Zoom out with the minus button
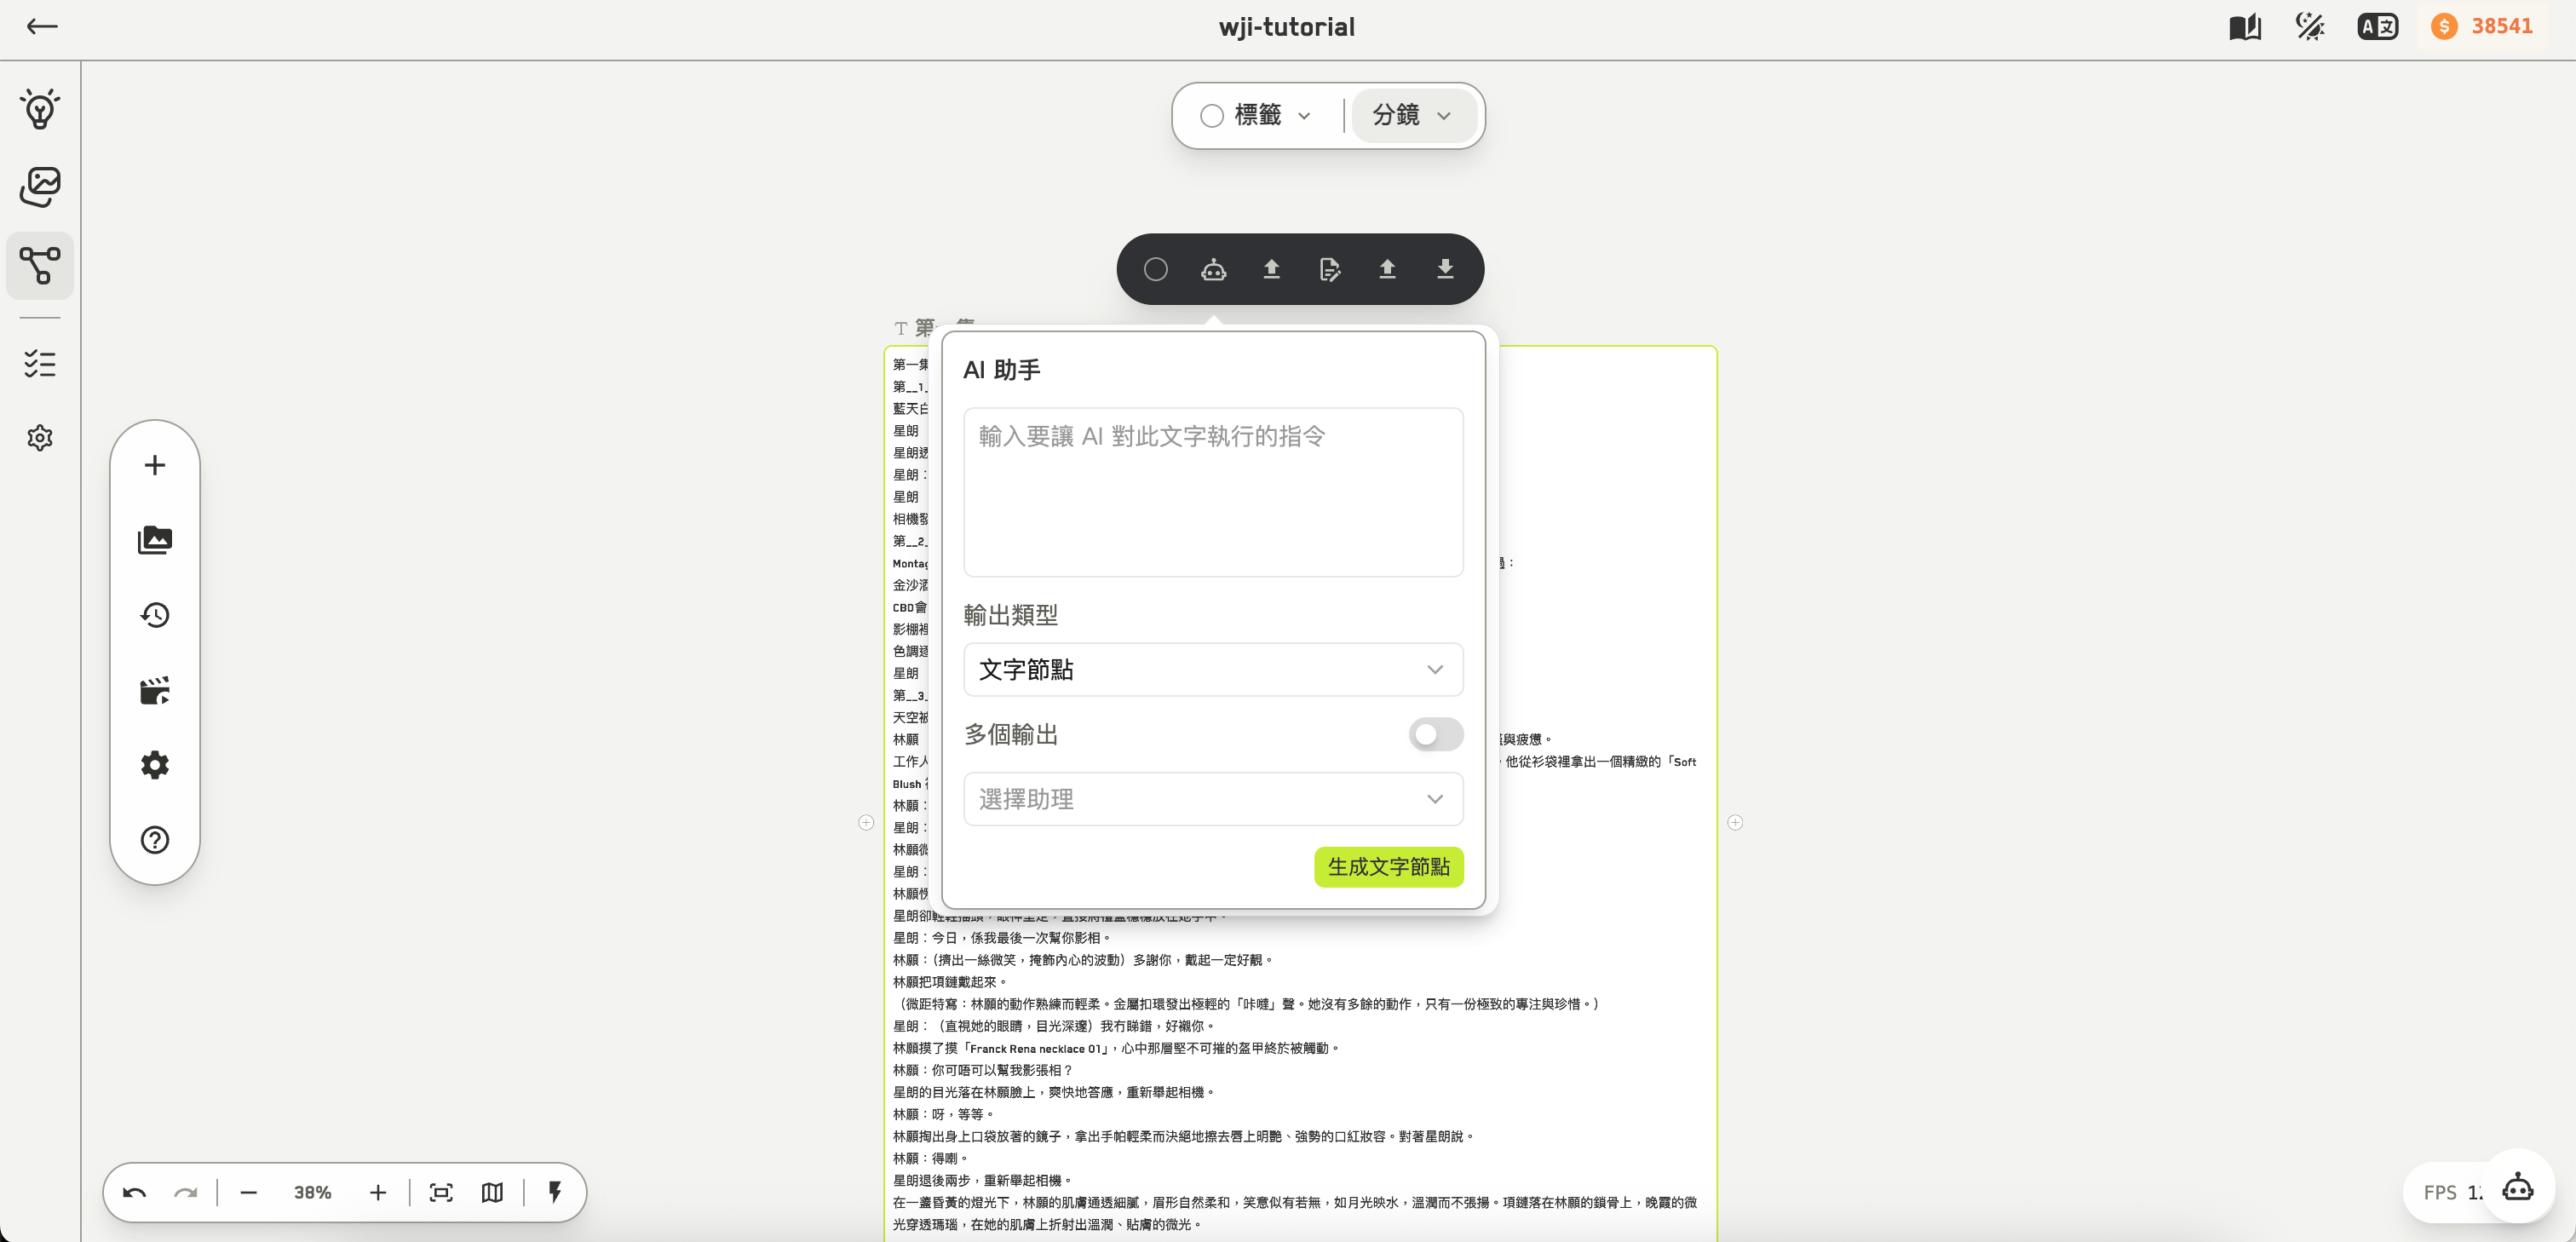2576x1242 pixels. pos(249,1192)
